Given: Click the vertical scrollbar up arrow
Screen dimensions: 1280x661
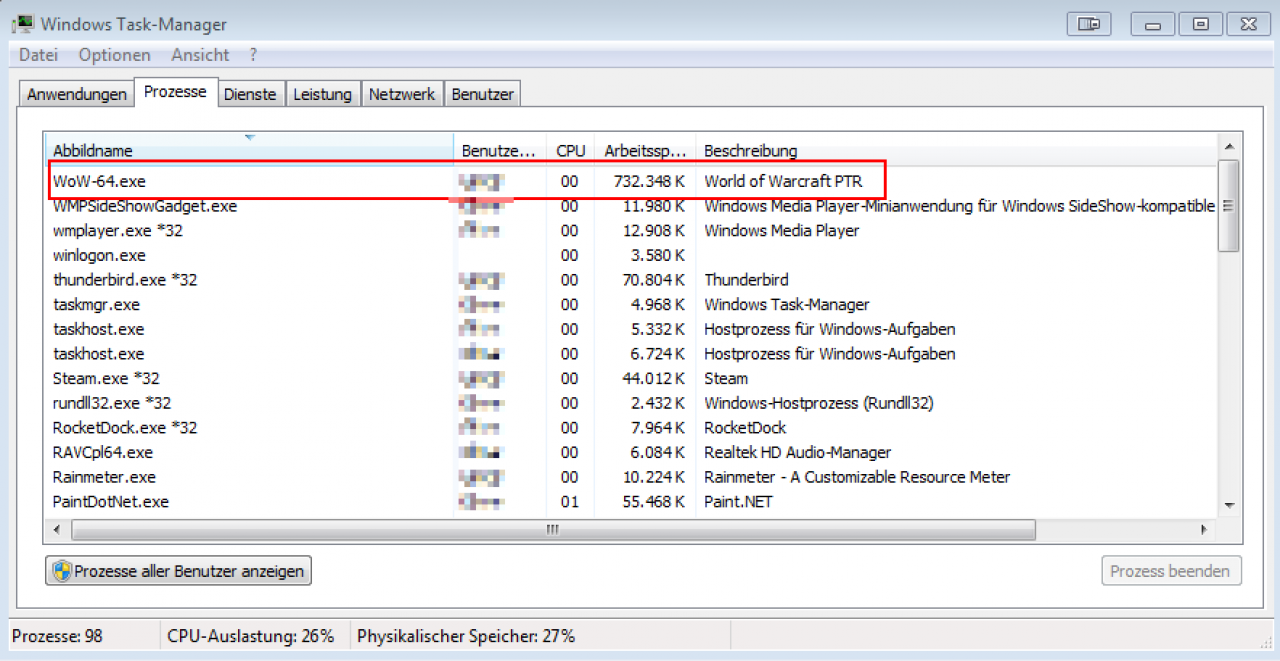Looking at the screenshot, I should (1229, 148).
